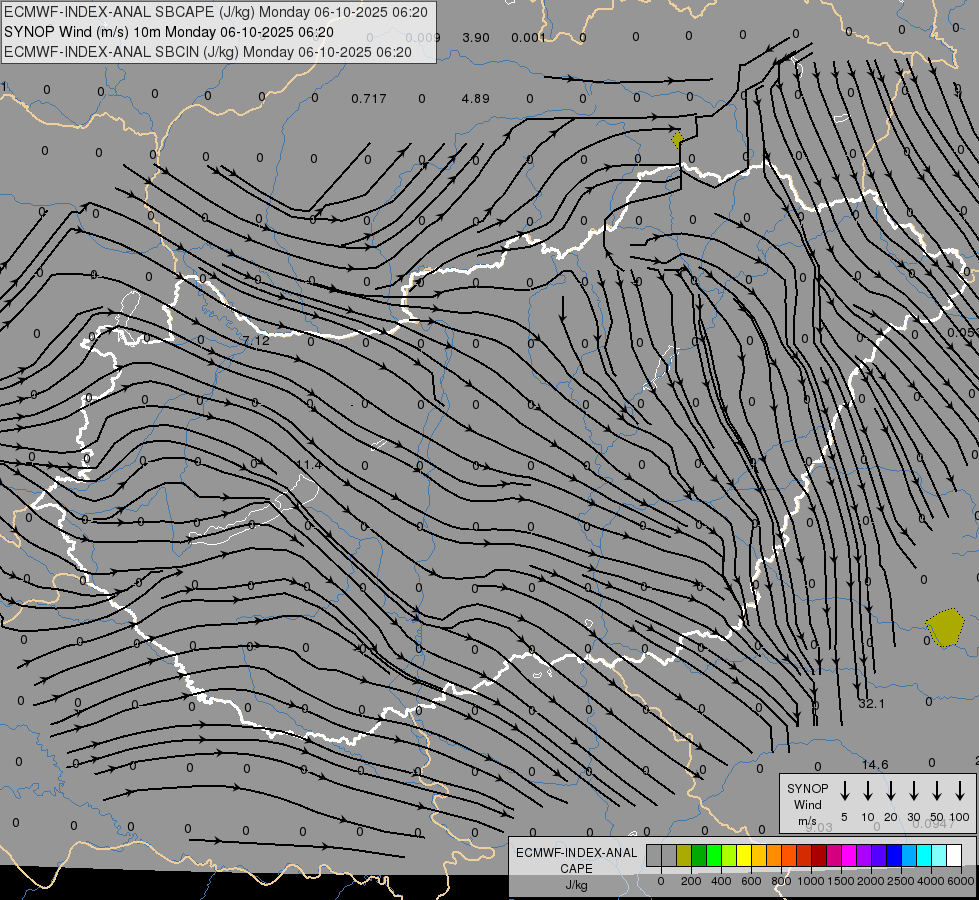The image size is (979, 900).
Task: Click the 7.12 map value
Action: point(257,341)
